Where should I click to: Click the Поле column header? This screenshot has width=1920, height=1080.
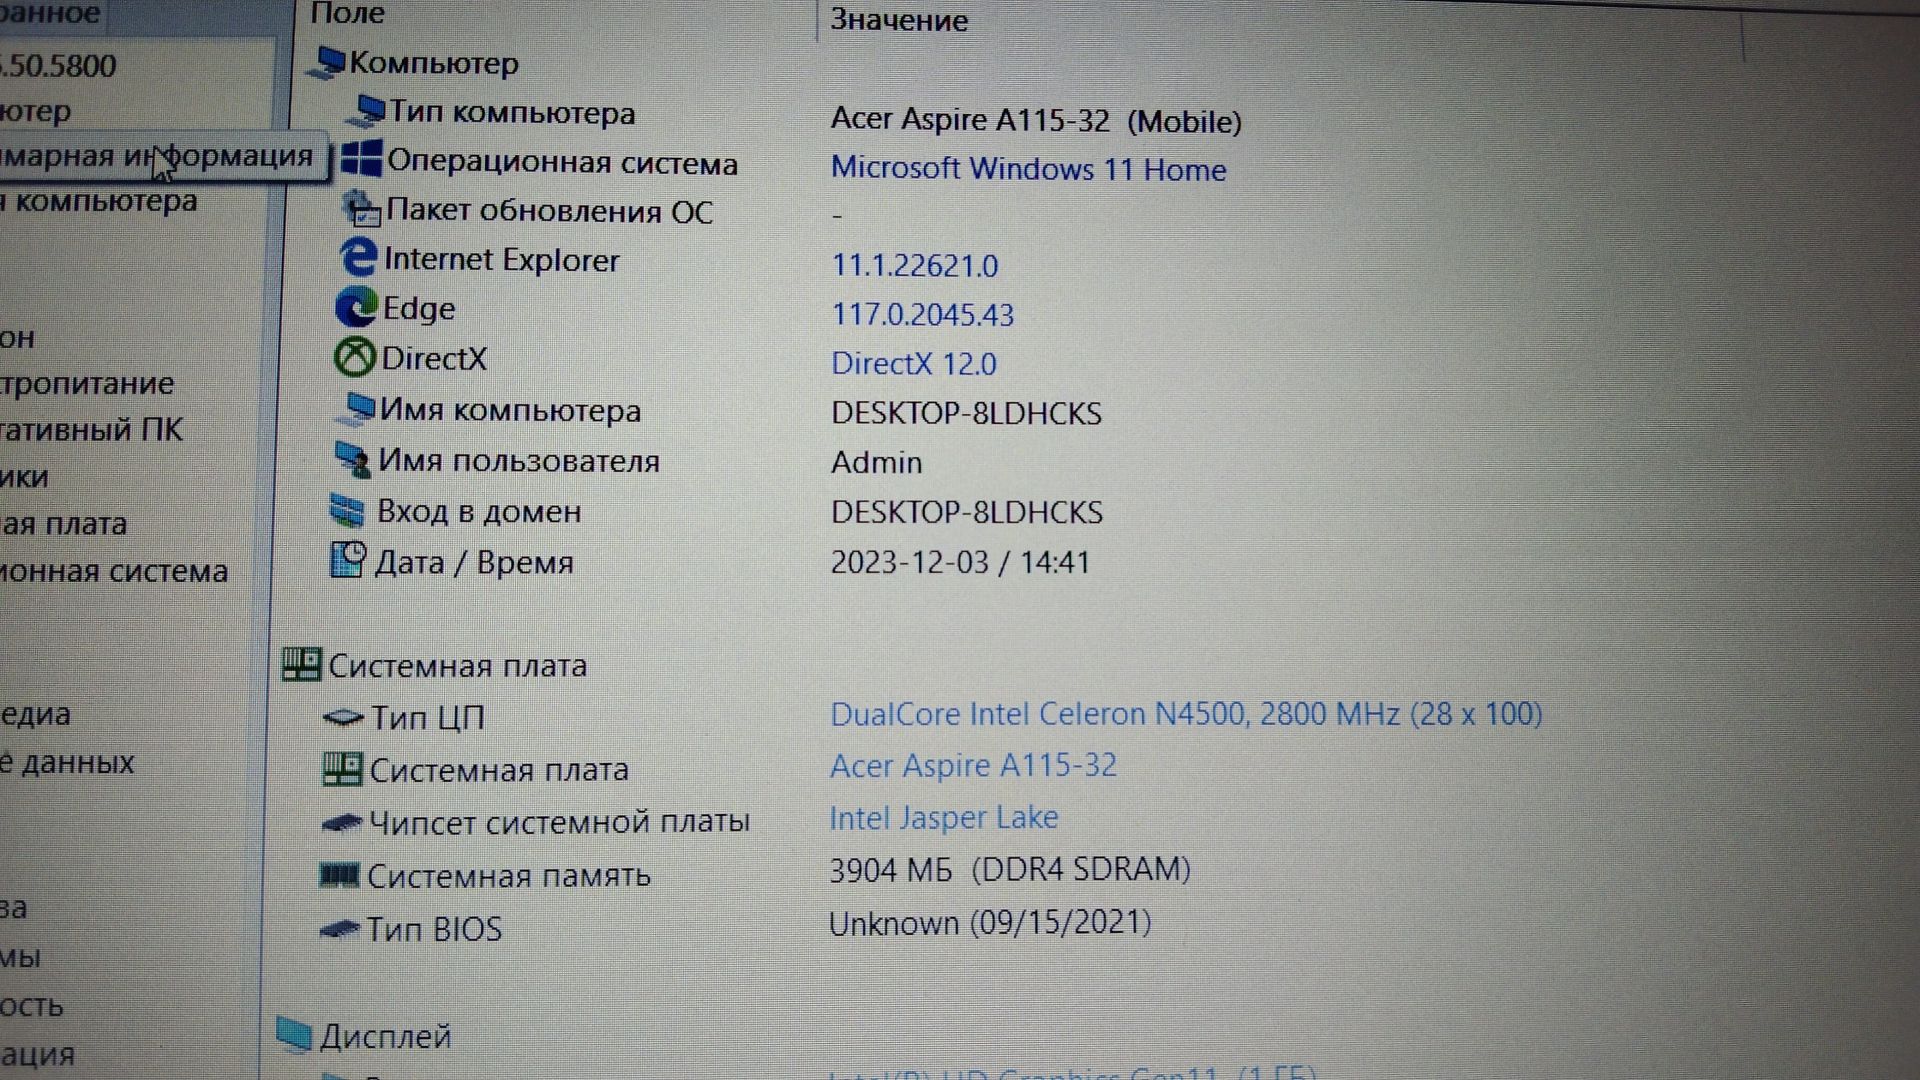348,13
